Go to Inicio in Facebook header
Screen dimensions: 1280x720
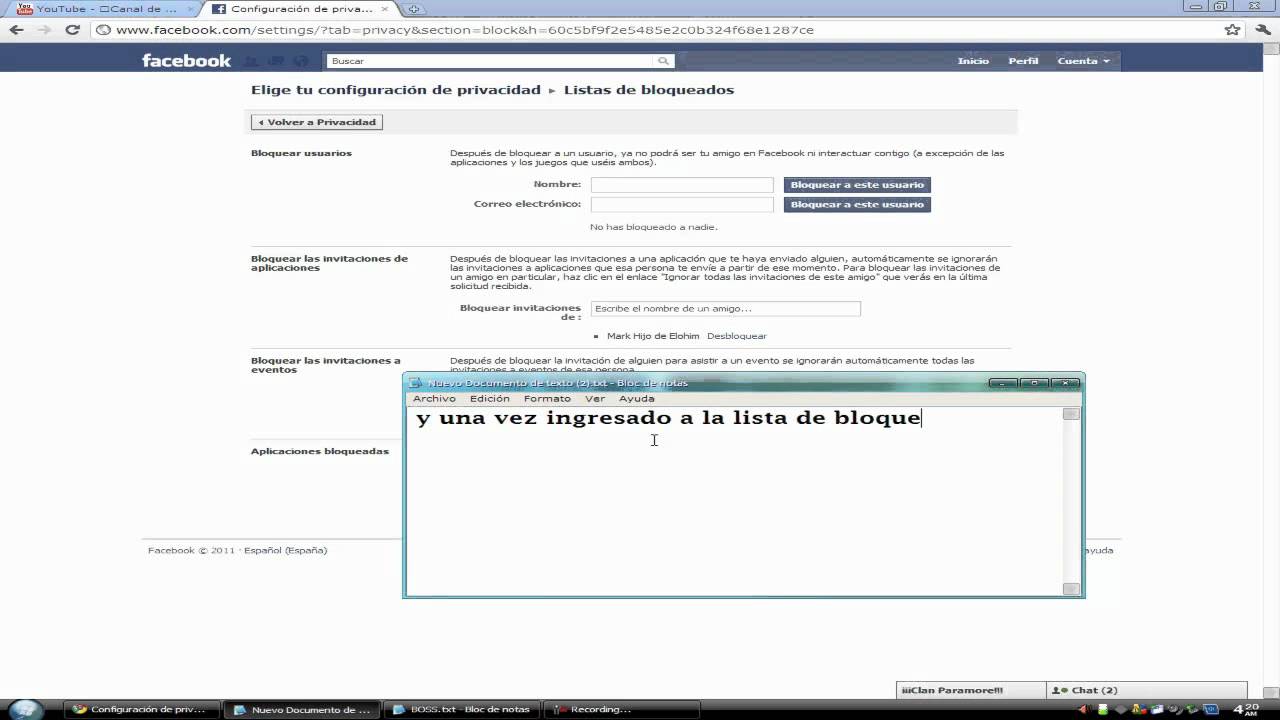click(x=973, y=61)
